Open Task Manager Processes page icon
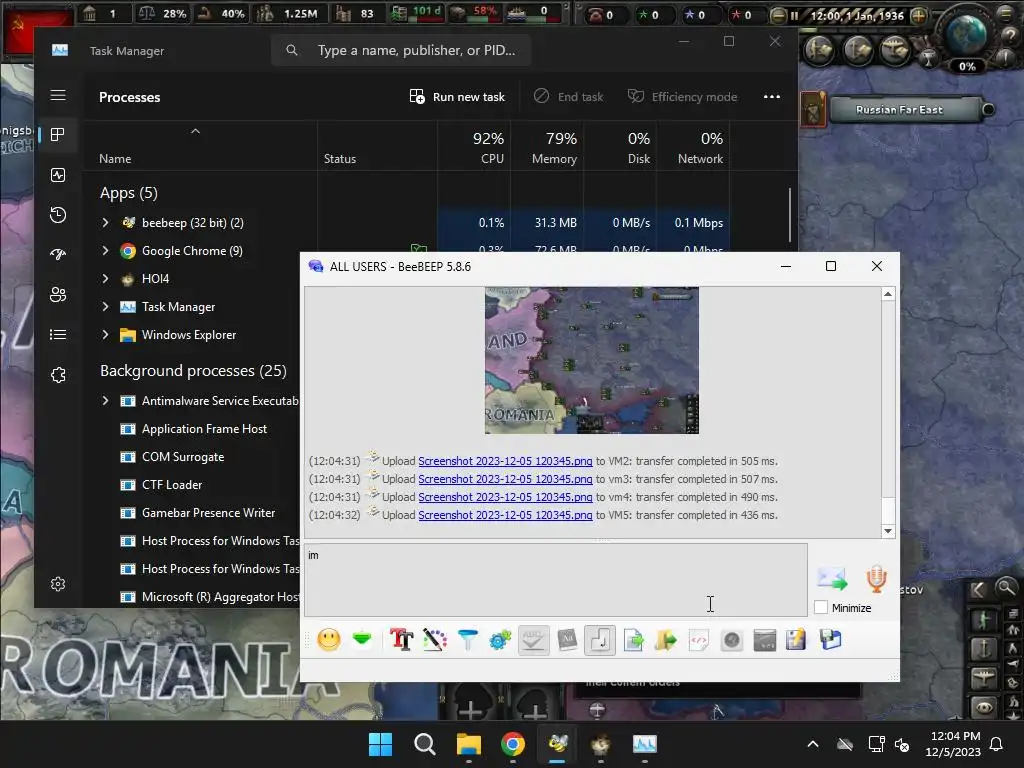Screen dimensions: 1024x768 click(58, 135)
